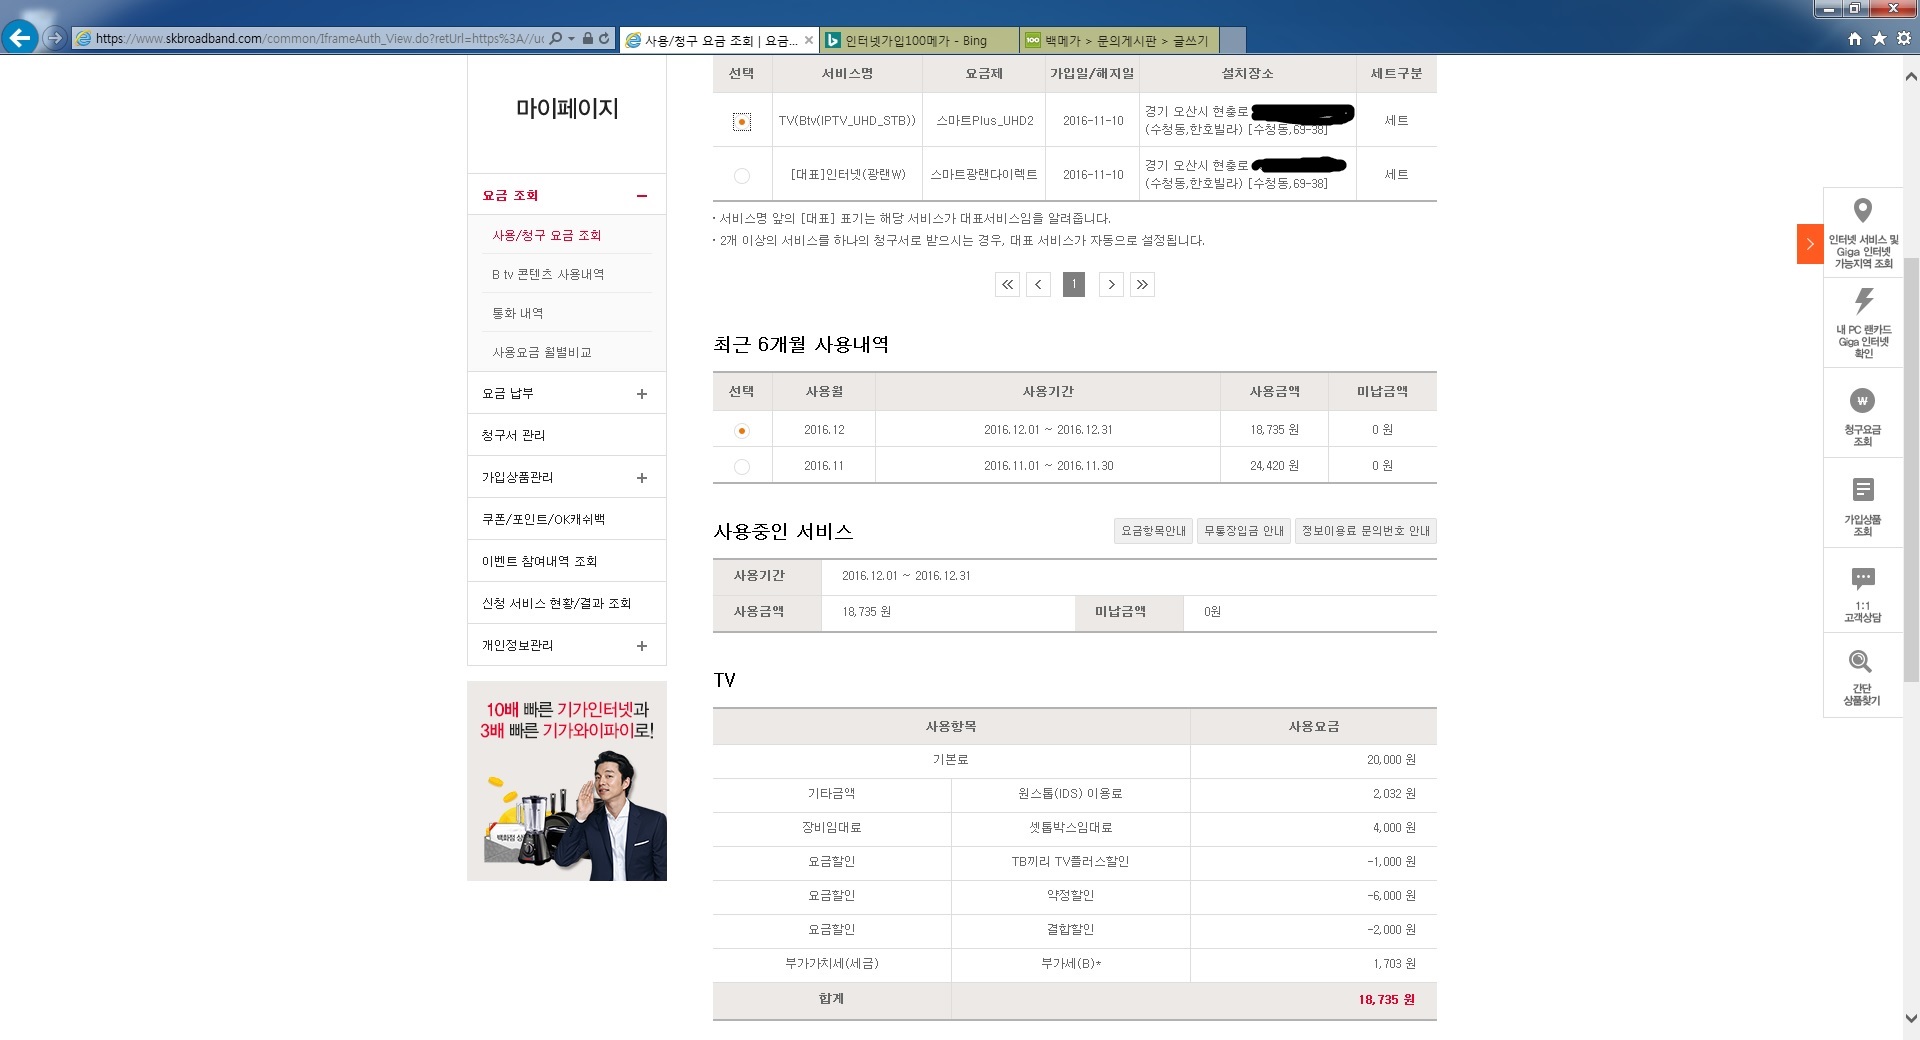The height and width of the screenshot is (1040, 1920).
Task: Select the internet (광랜W) service radio button
Action: click(742, 176)
